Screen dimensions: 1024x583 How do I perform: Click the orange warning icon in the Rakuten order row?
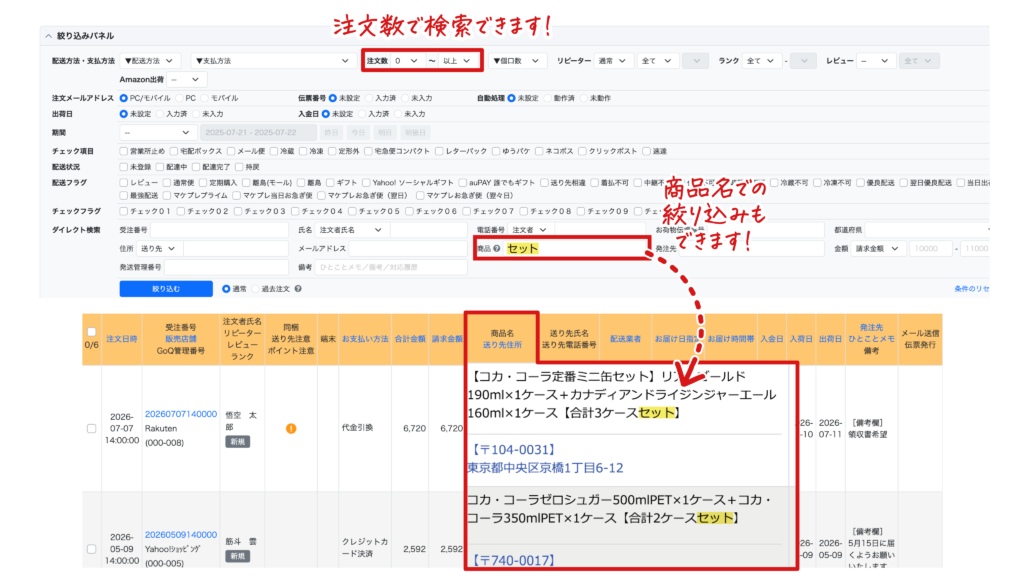point(291,429)
